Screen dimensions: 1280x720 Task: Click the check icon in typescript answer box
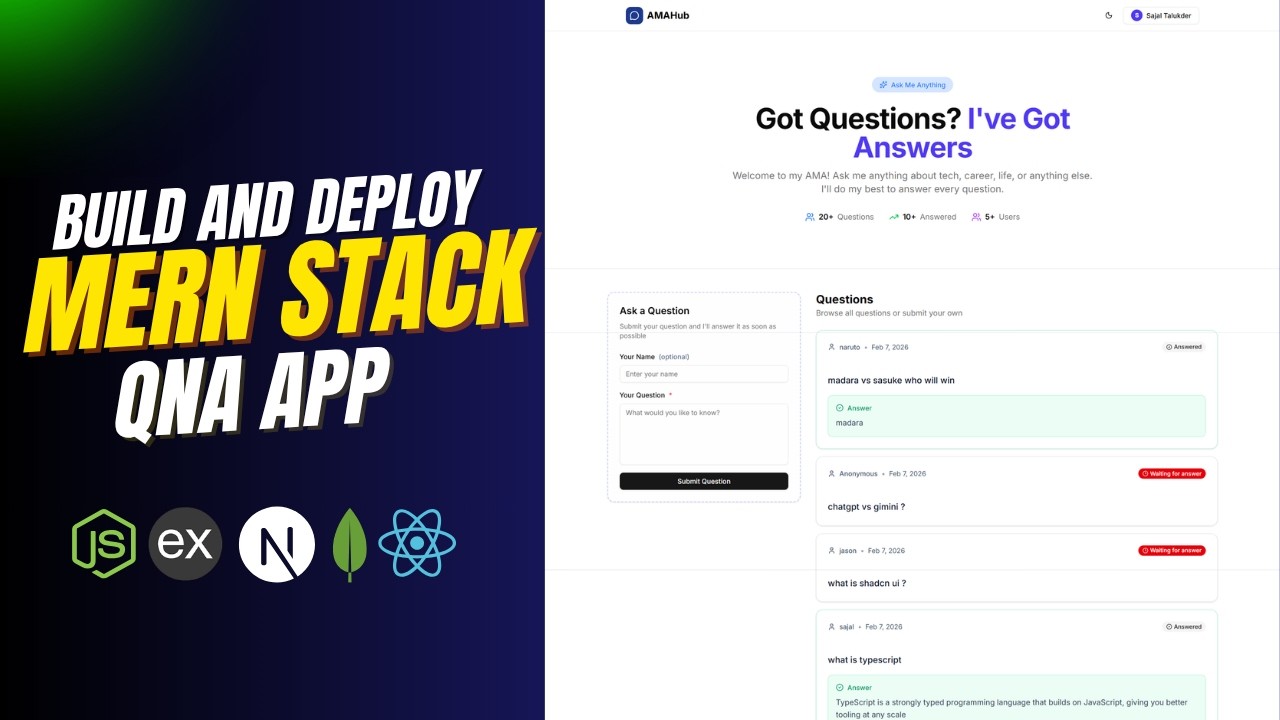840,688
